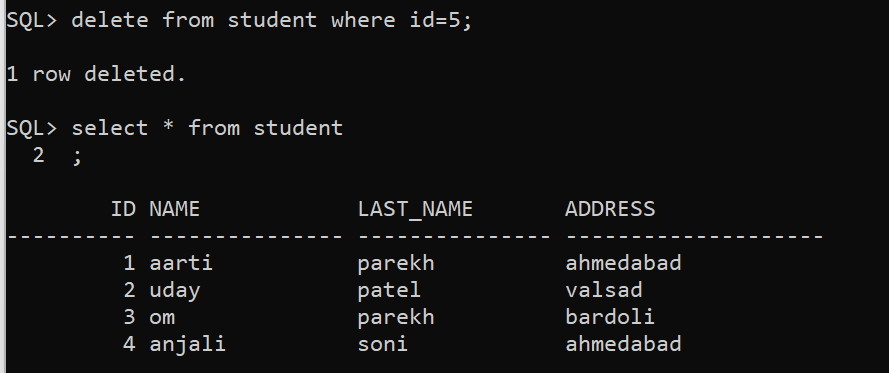The image size is (889, 373).
Task: Click the '1 row deleted.' message
Action: (96, 74)
